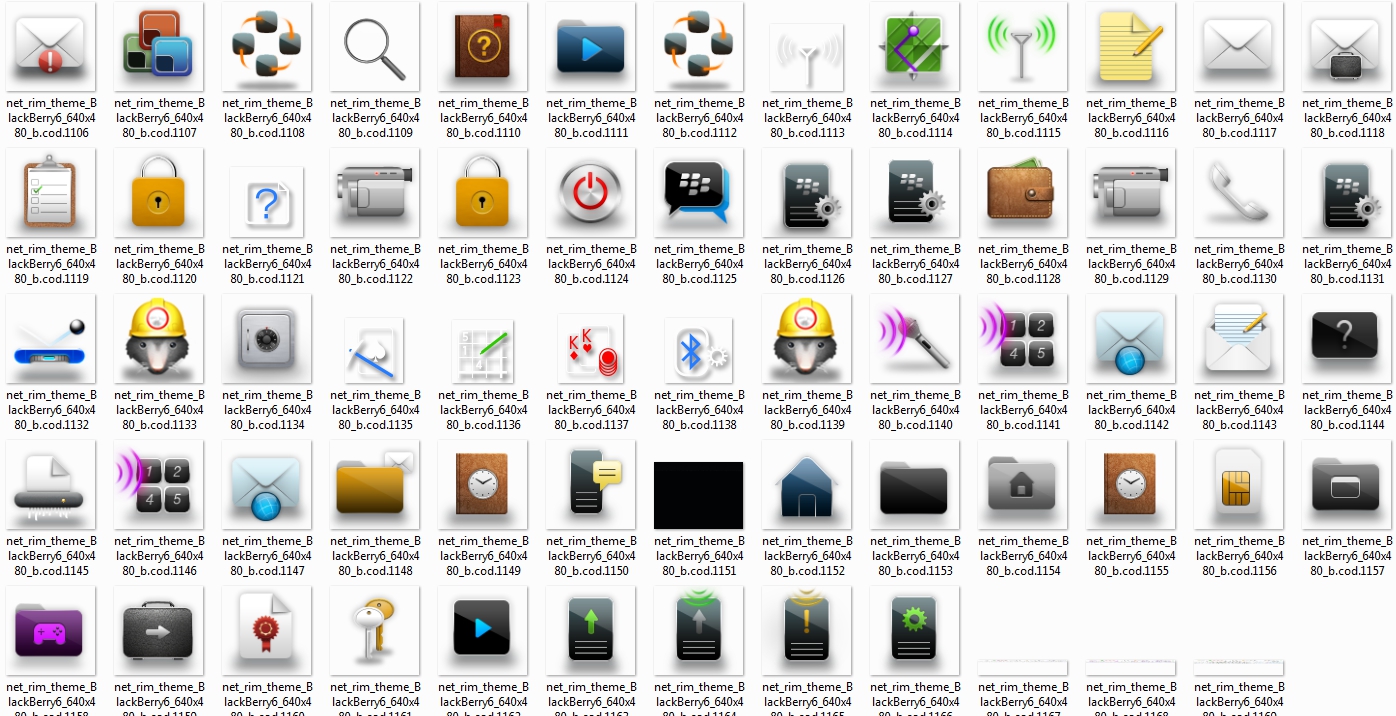Screen dimensions: 1396x716
Task: Select the Bluetooth settings icon, file 1138
Action: pos(699,350)
